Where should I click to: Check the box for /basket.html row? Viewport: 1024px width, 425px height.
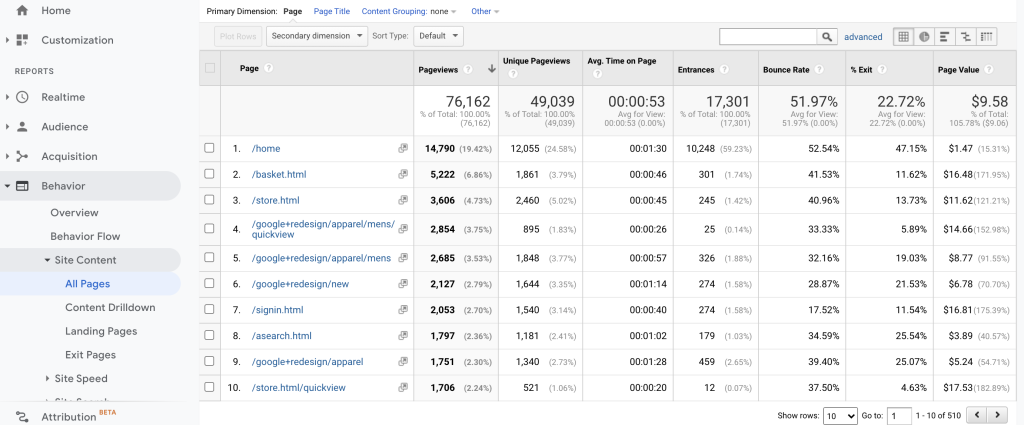209,174
